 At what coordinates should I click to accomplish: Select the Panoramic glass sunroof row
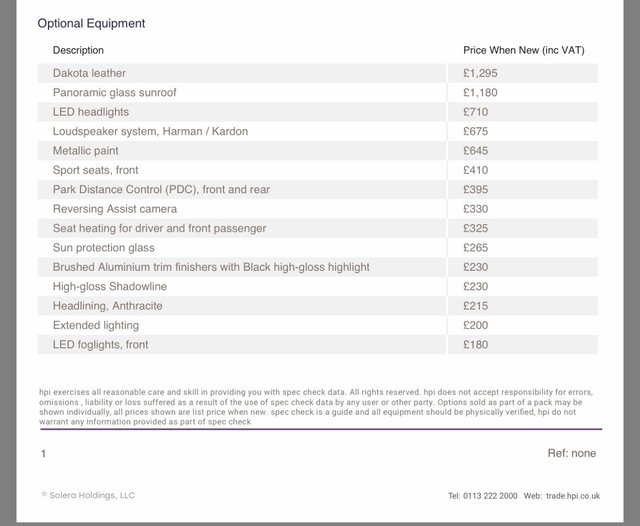[x=114, y=93]
